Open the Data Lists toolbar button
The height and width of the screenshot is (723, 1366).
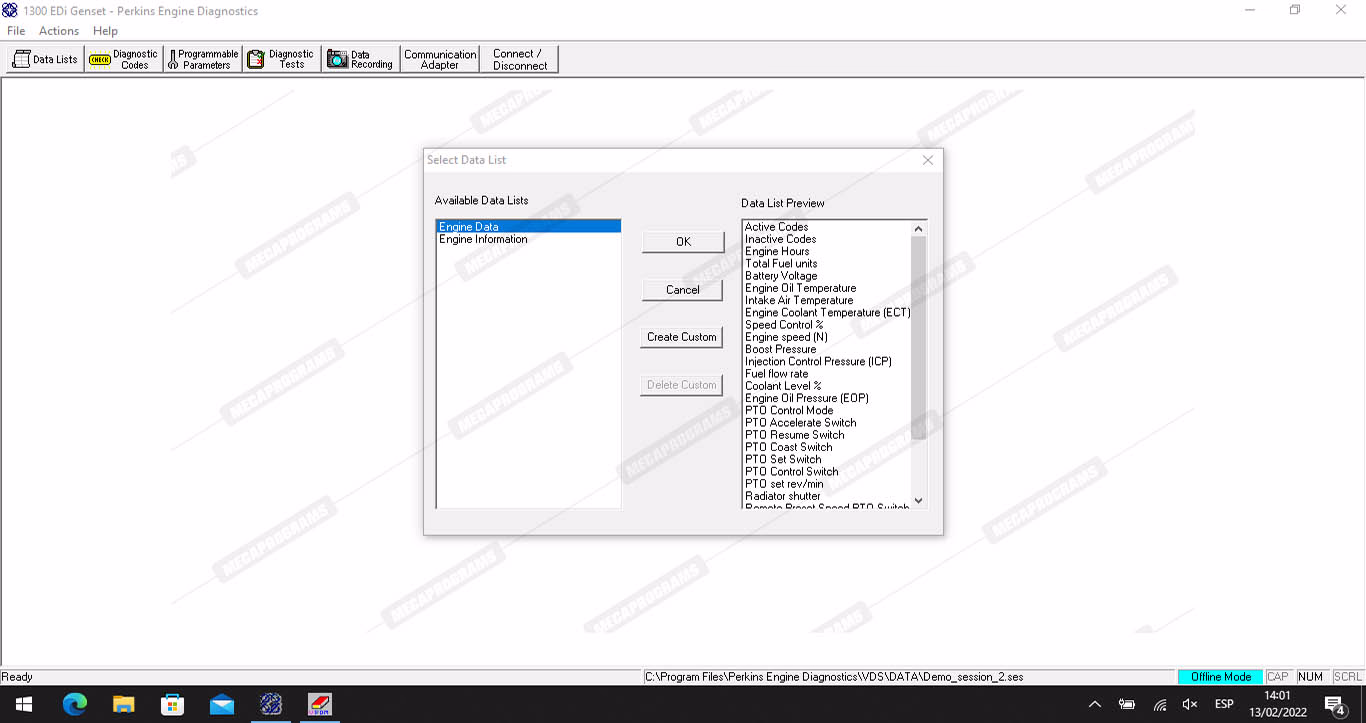[x=45, y=59]
